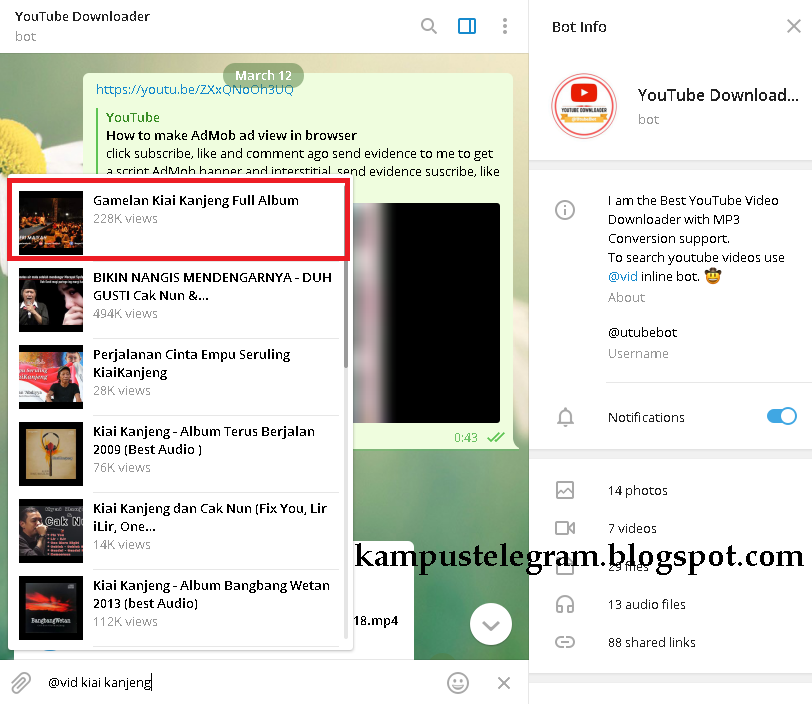Open the 13 audio files entry

[x=646, y=605]
